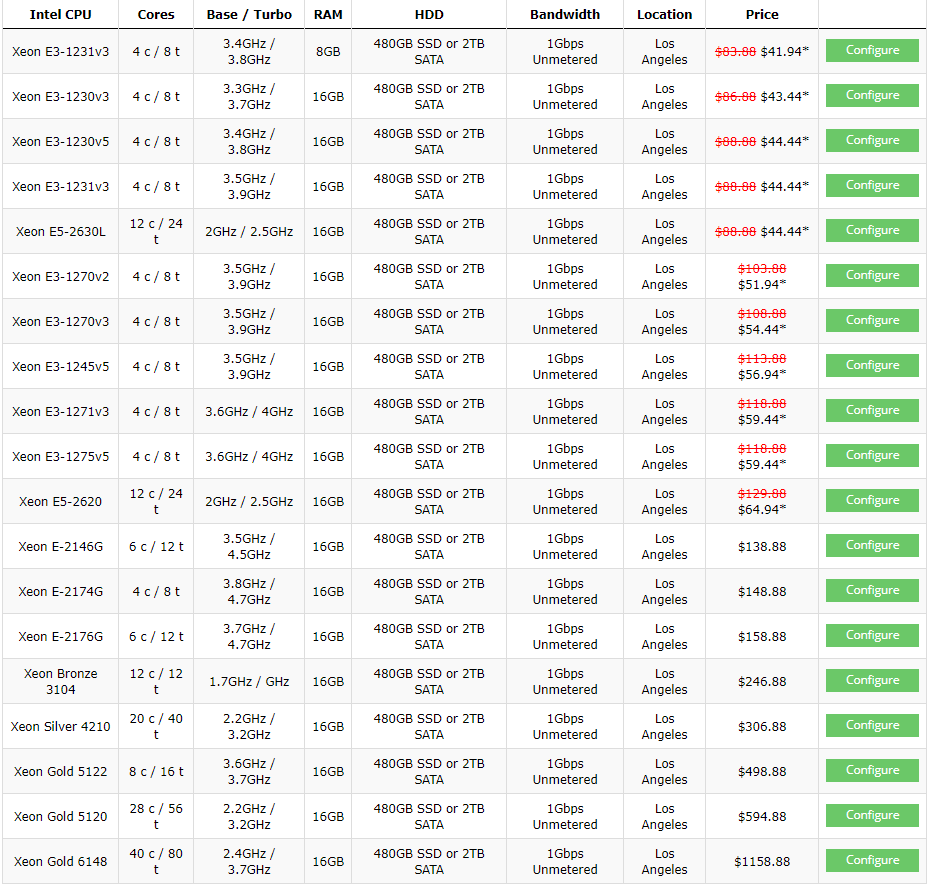Click the $594.88 price
The image size is (936, 887).
coord(762,817)
